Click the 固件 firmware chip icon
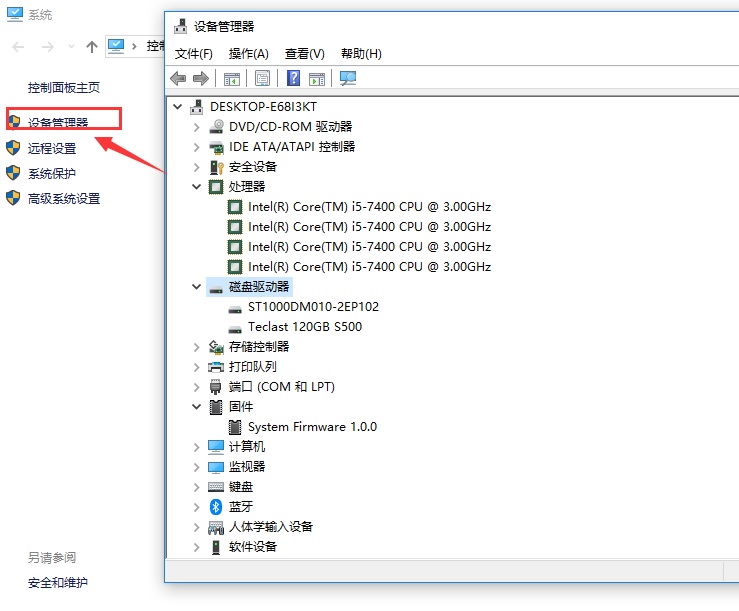This screenshot has height=611, width=739. point(216,406)
